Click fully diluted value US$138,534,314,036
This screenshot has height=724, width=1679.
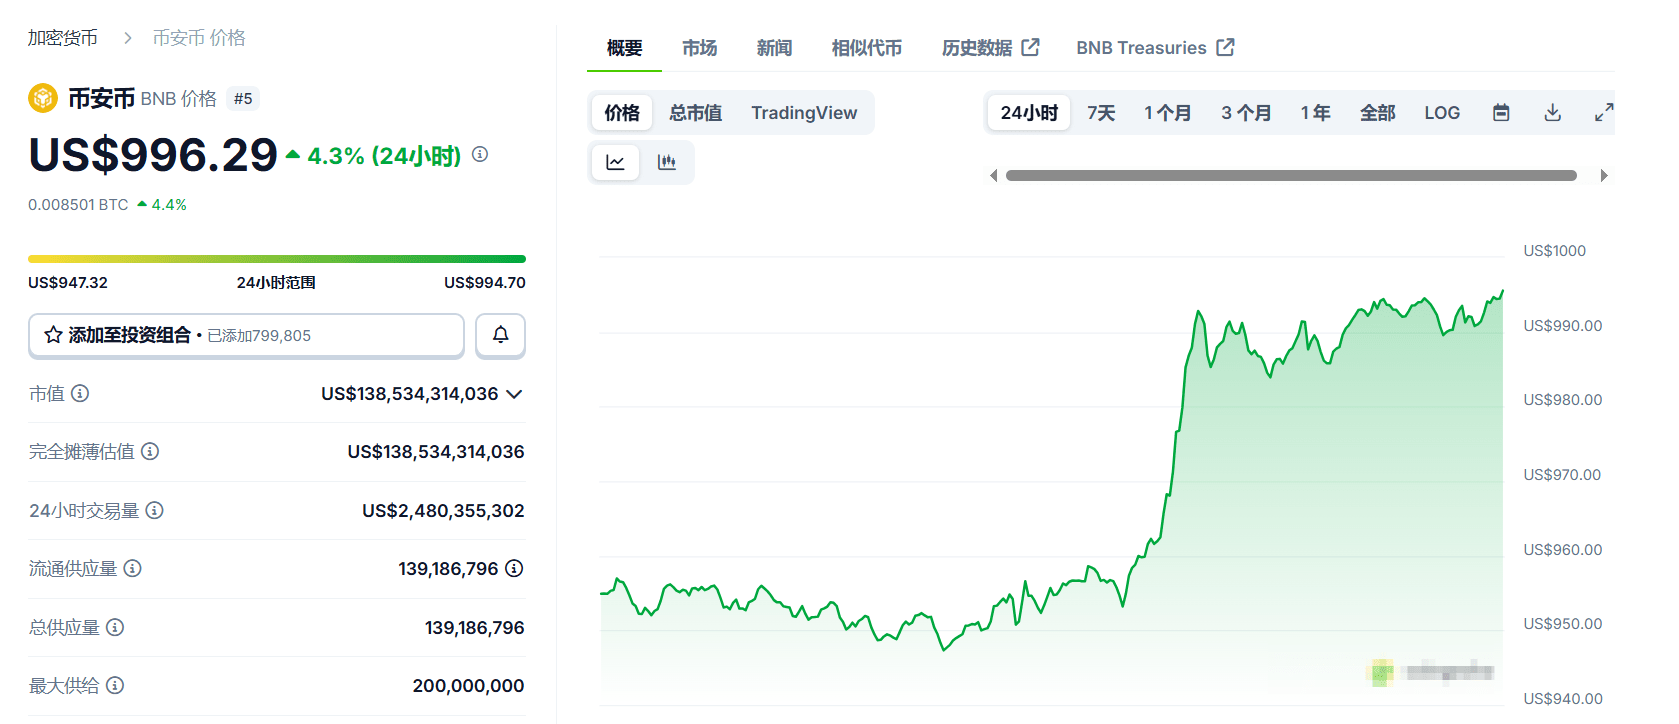(x=436, y=451)
